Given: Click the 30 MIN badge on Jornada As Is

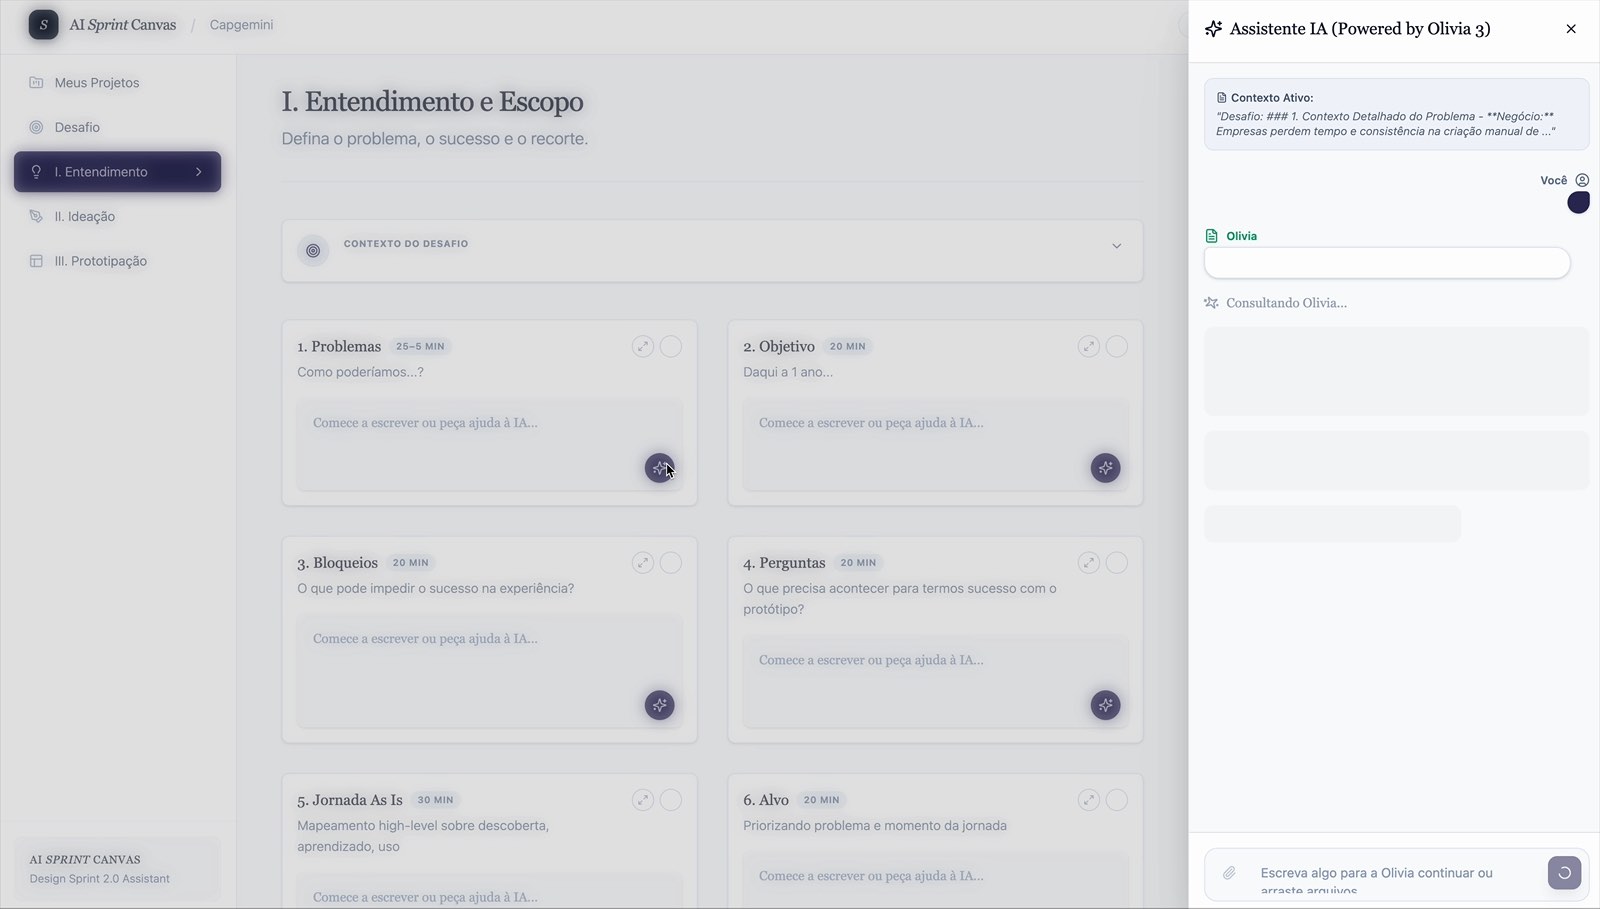Looking at the screenshot, I should (x=435, y=800).
